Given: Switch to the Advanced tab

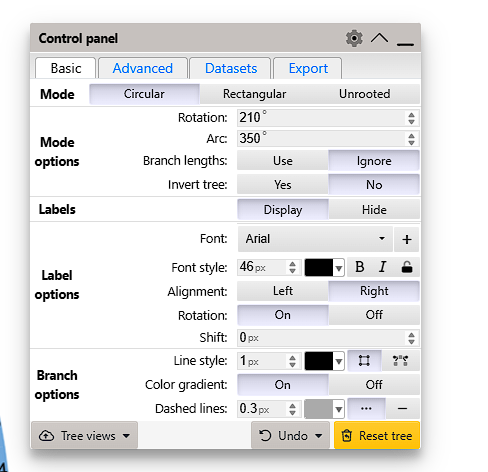Looking at the screenshot, I should point(143,68).
